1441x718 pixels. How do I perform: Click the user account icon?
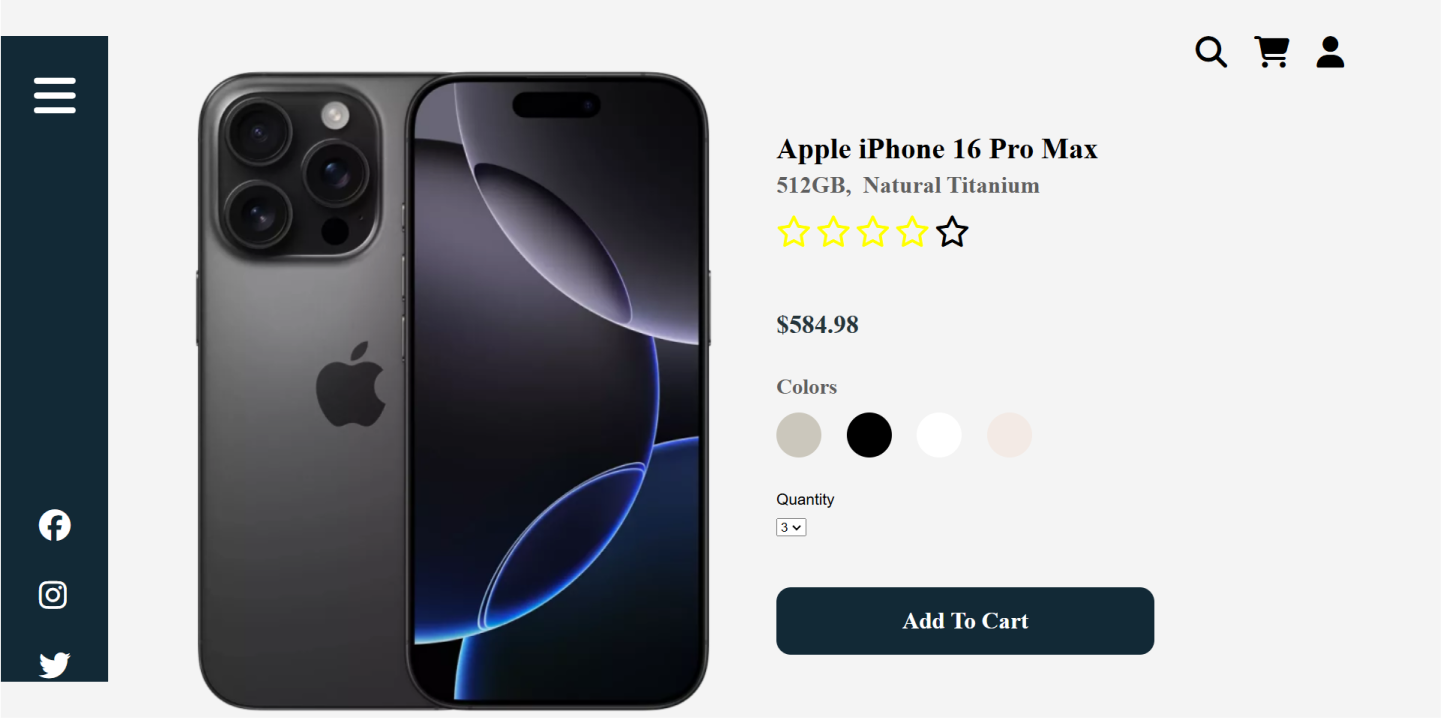tap(1330, 52)
